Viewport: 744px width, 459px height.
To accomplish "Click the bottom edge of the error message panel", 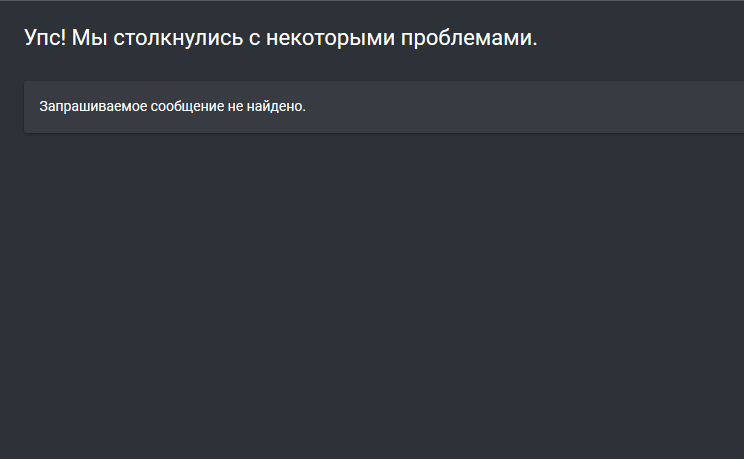I will click(x=380, y=131).
